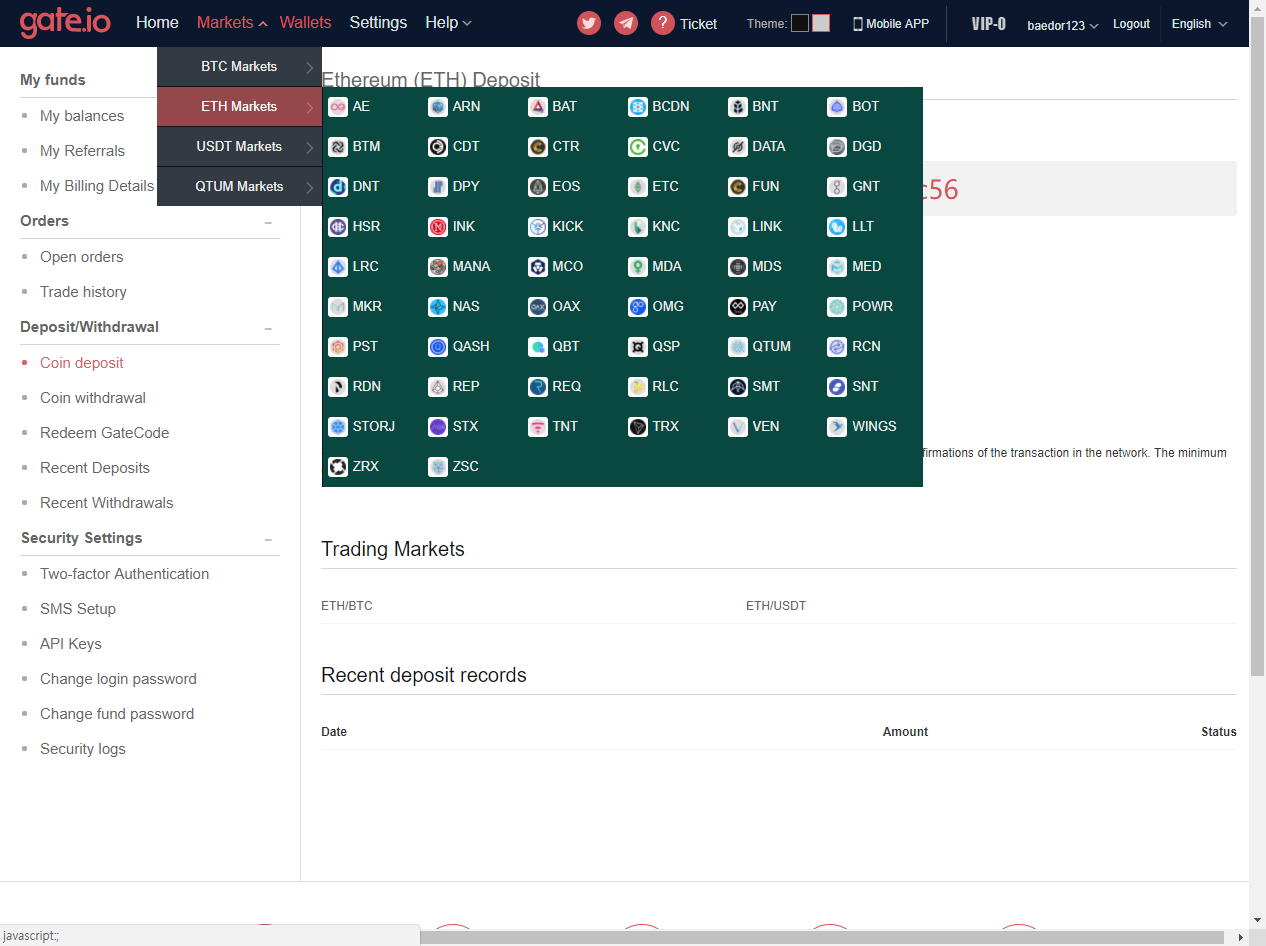Expand the BTC Markets submenu
Image resolution: width=1266 pixels, height=946 pixels.
(x=239, y=67)
